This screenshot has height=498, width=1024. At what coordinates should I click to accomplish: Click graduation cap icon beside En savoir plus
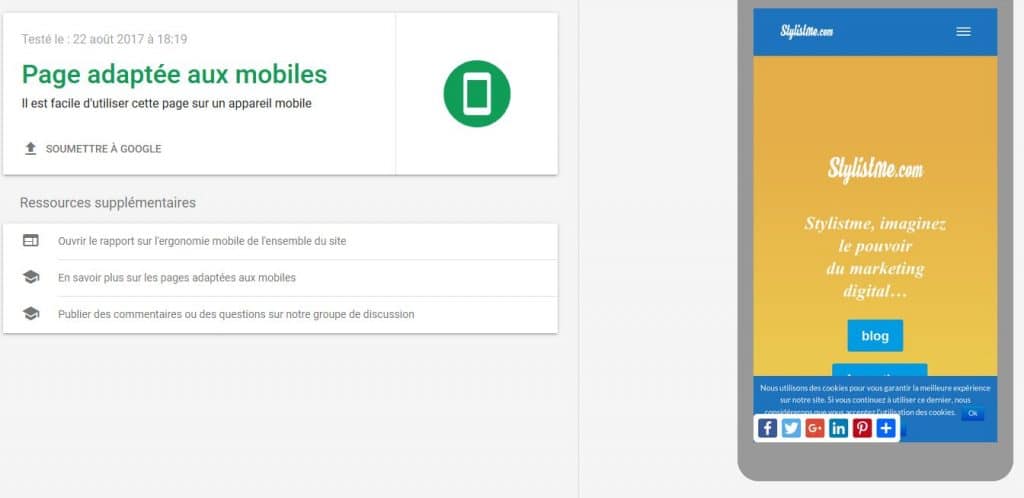[31, 277]
